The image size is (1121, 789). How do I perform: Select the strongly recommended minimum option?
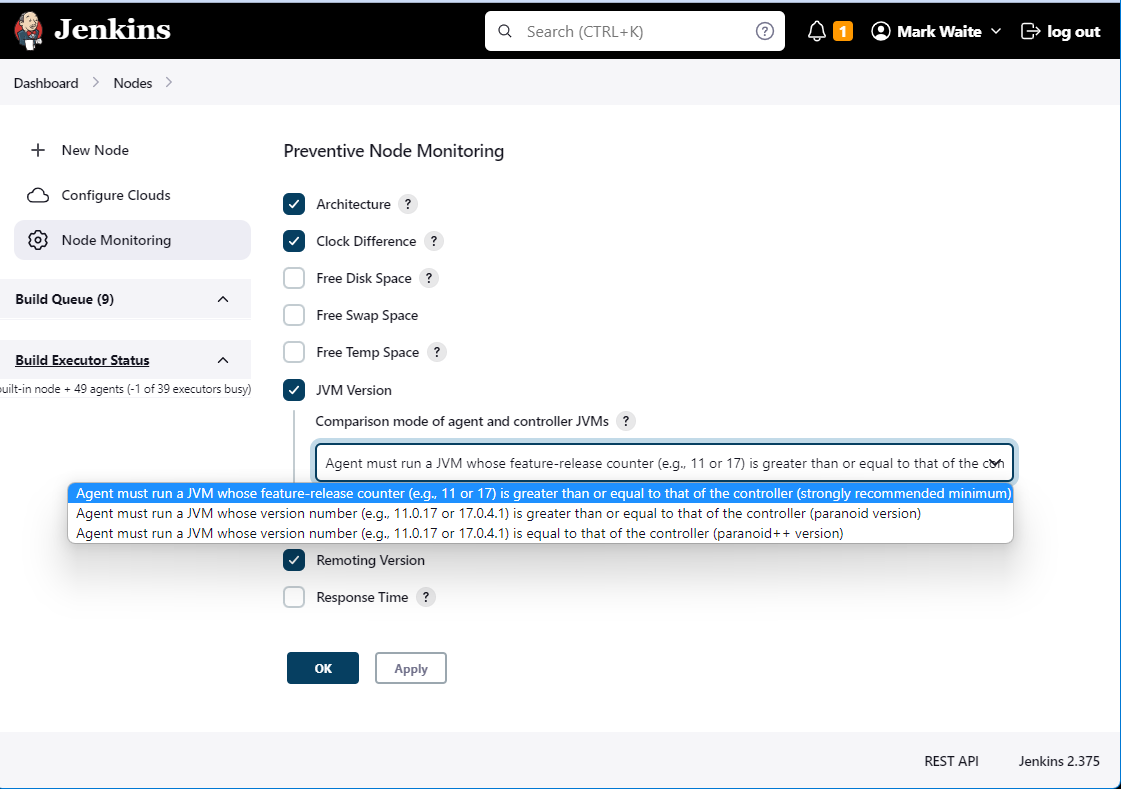pos(540,494)
